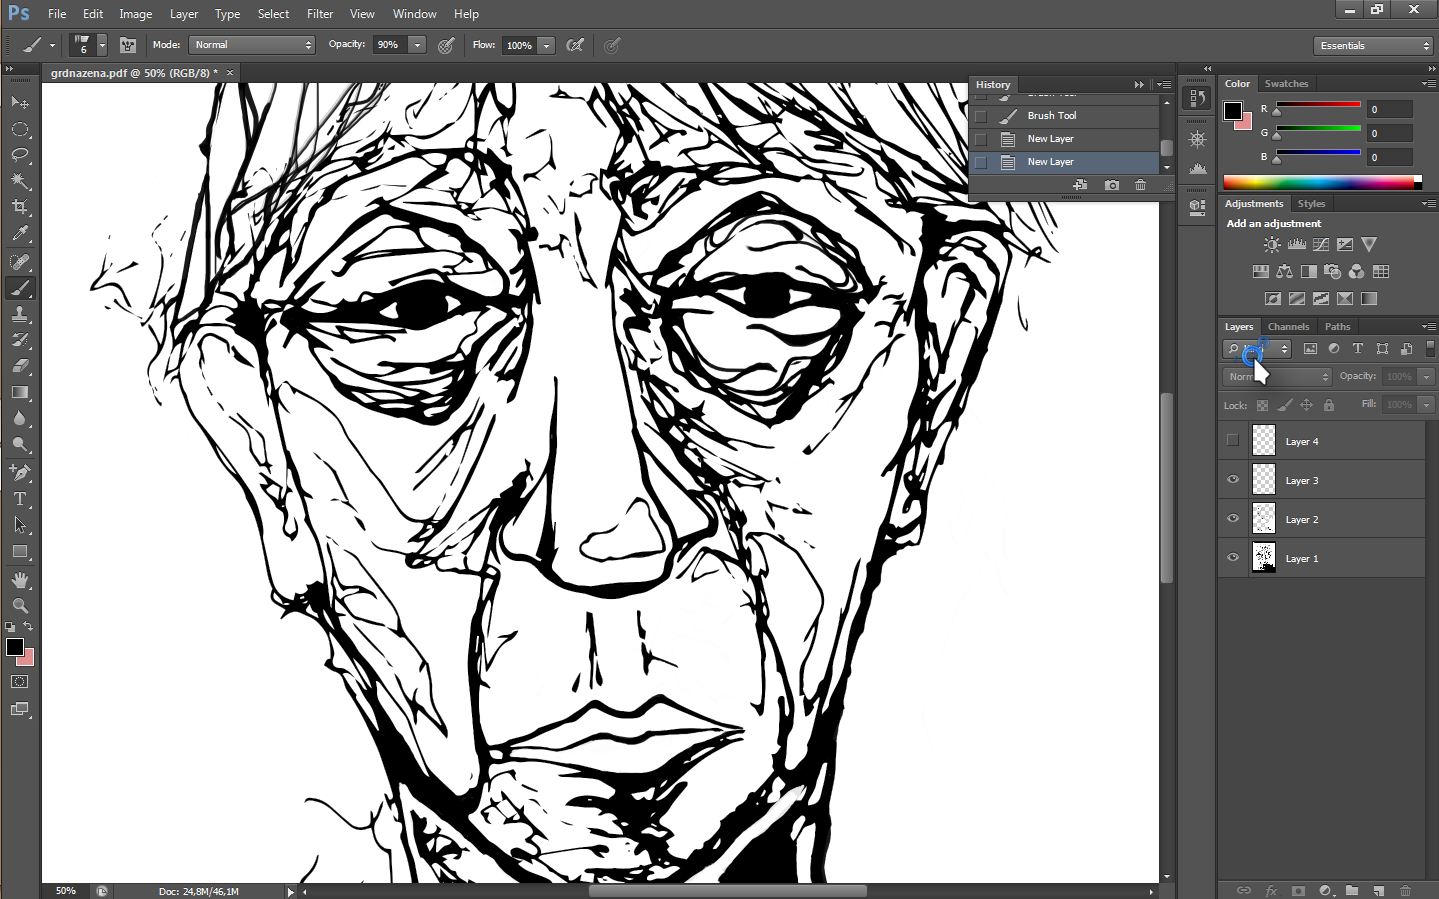This screenshot has width=1439, height=899.
Task: Select the Healing Brush tool
Action: pyautogui.click(x=20, y=262)
